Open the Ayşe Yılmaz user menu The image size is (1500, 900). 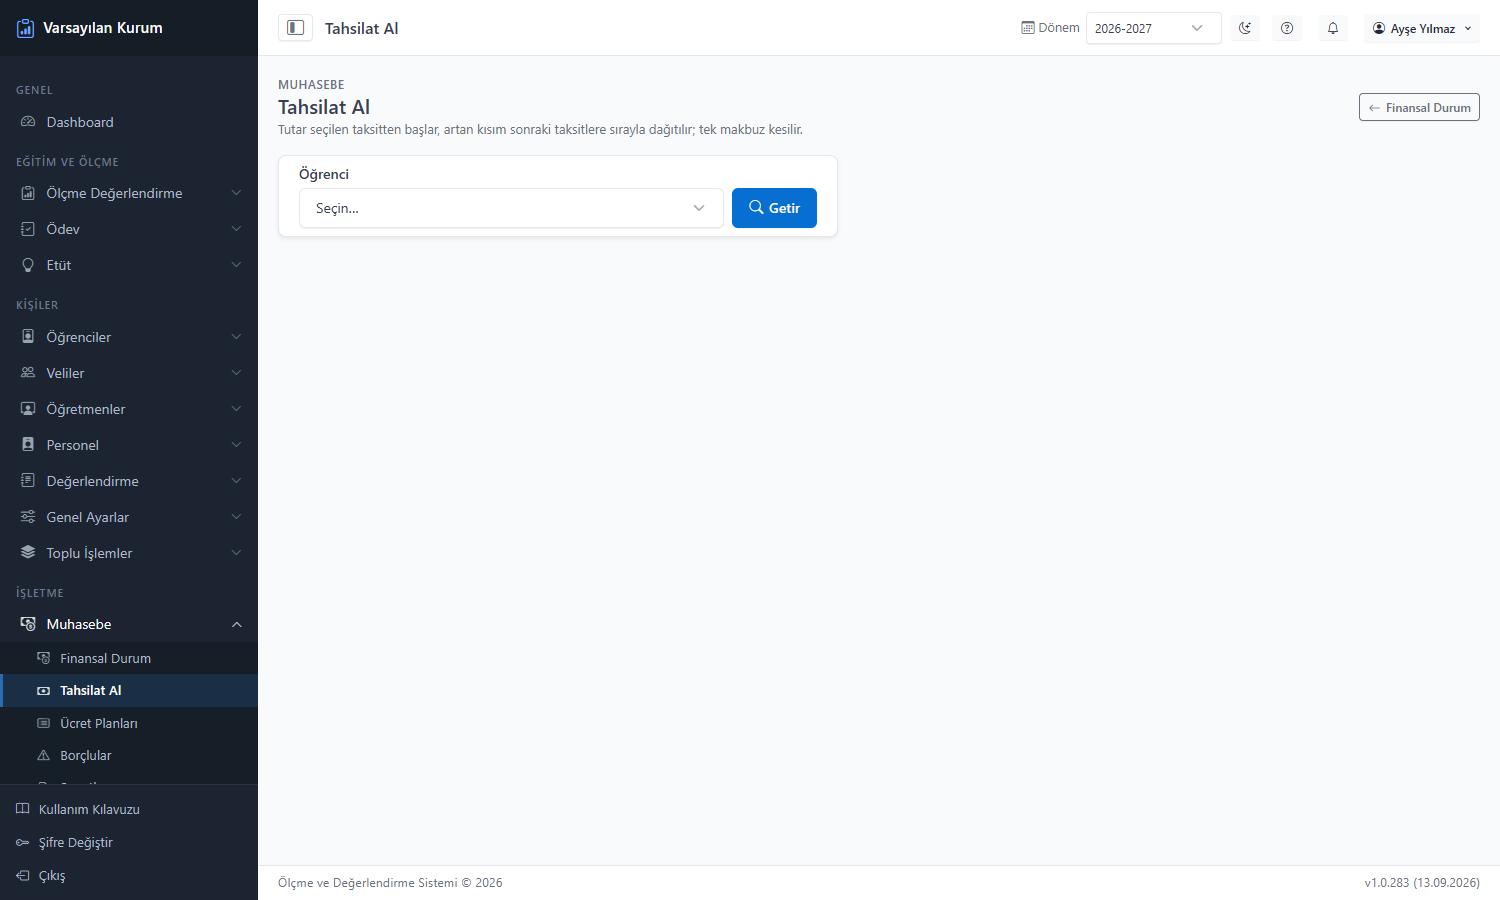[1422, 28]
